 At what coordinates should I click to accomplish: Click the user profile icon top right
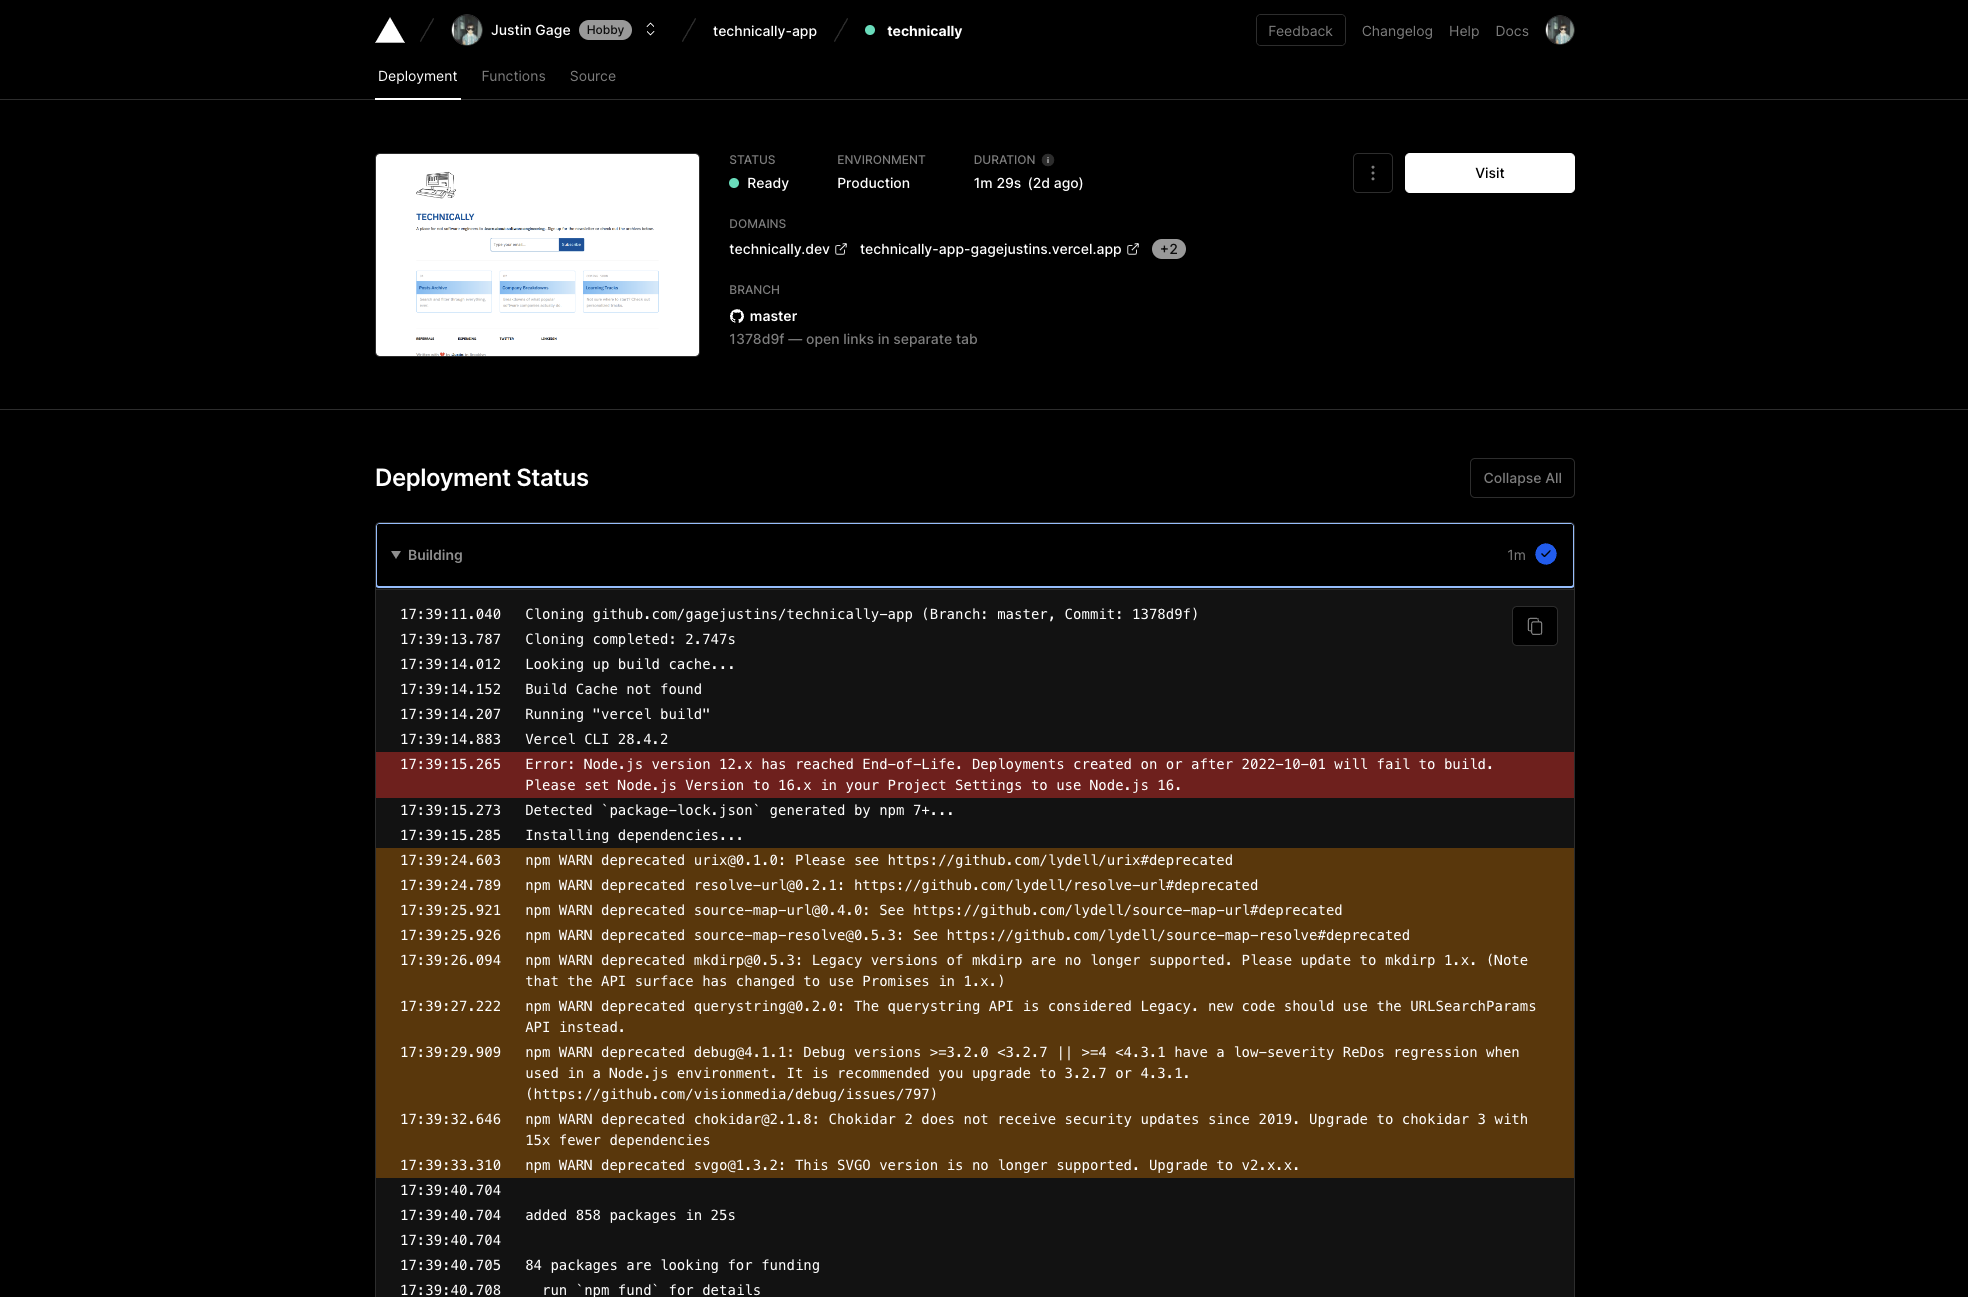point(1560,30)
